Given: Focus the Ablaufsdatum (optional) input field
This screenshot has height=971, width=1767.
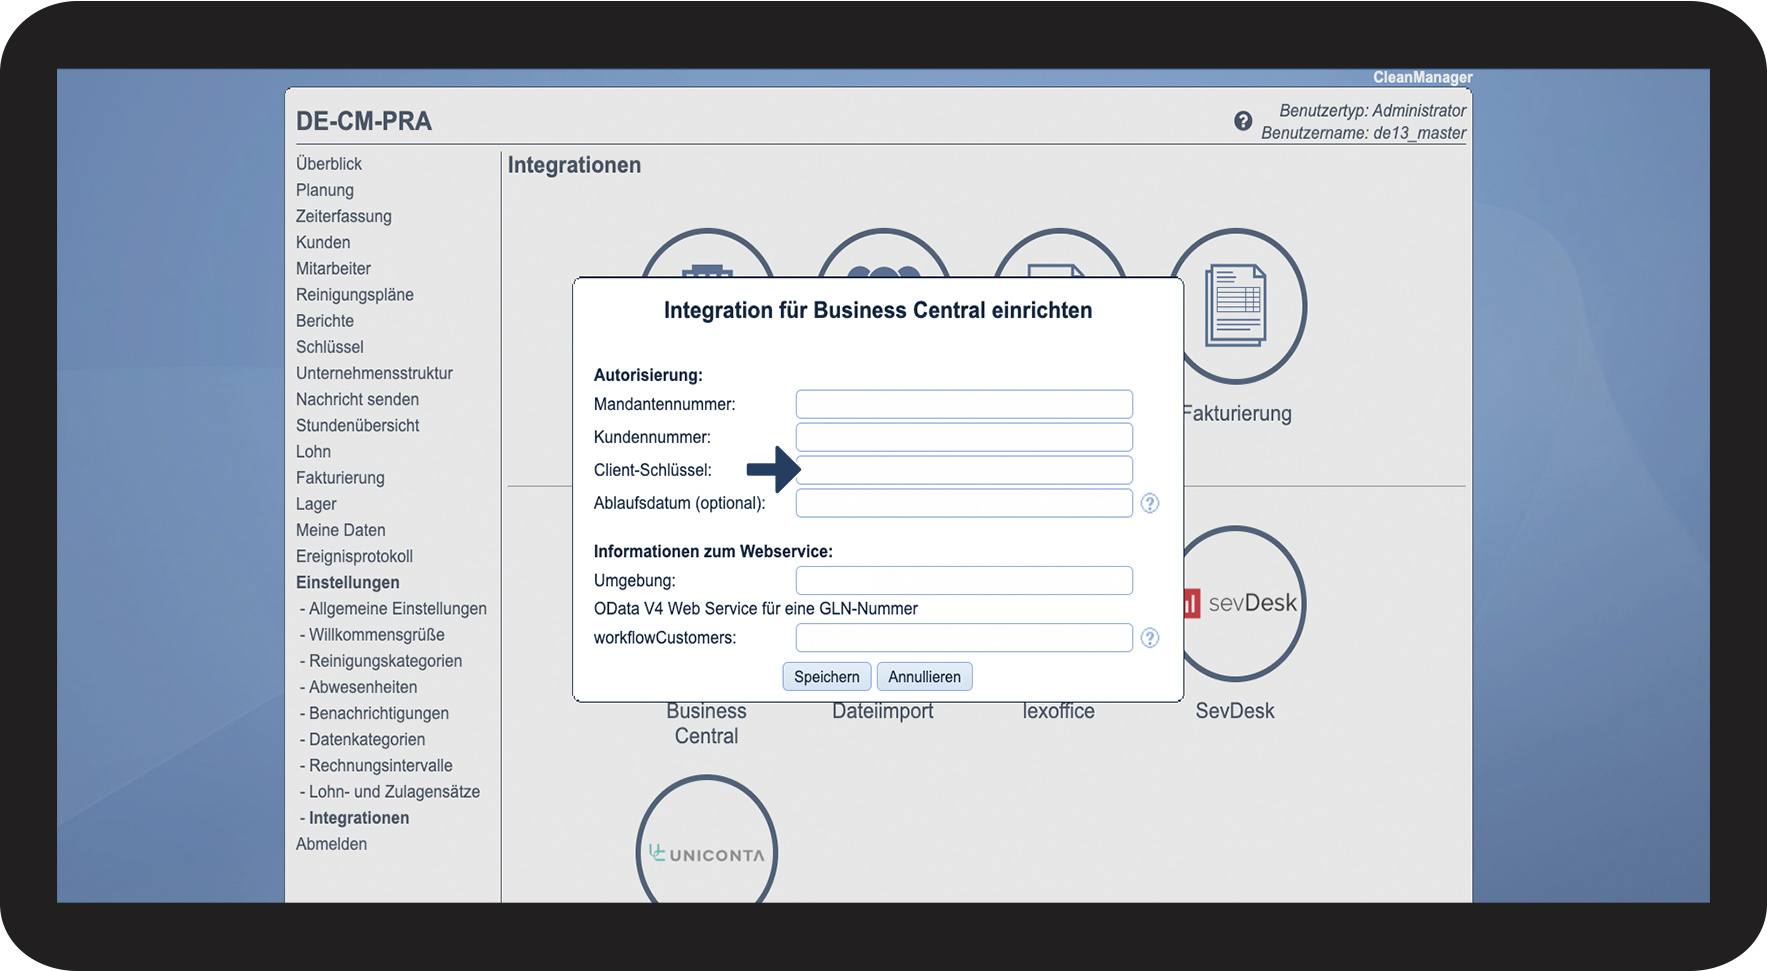Looking at the screenshot, I should click(964, 503).
